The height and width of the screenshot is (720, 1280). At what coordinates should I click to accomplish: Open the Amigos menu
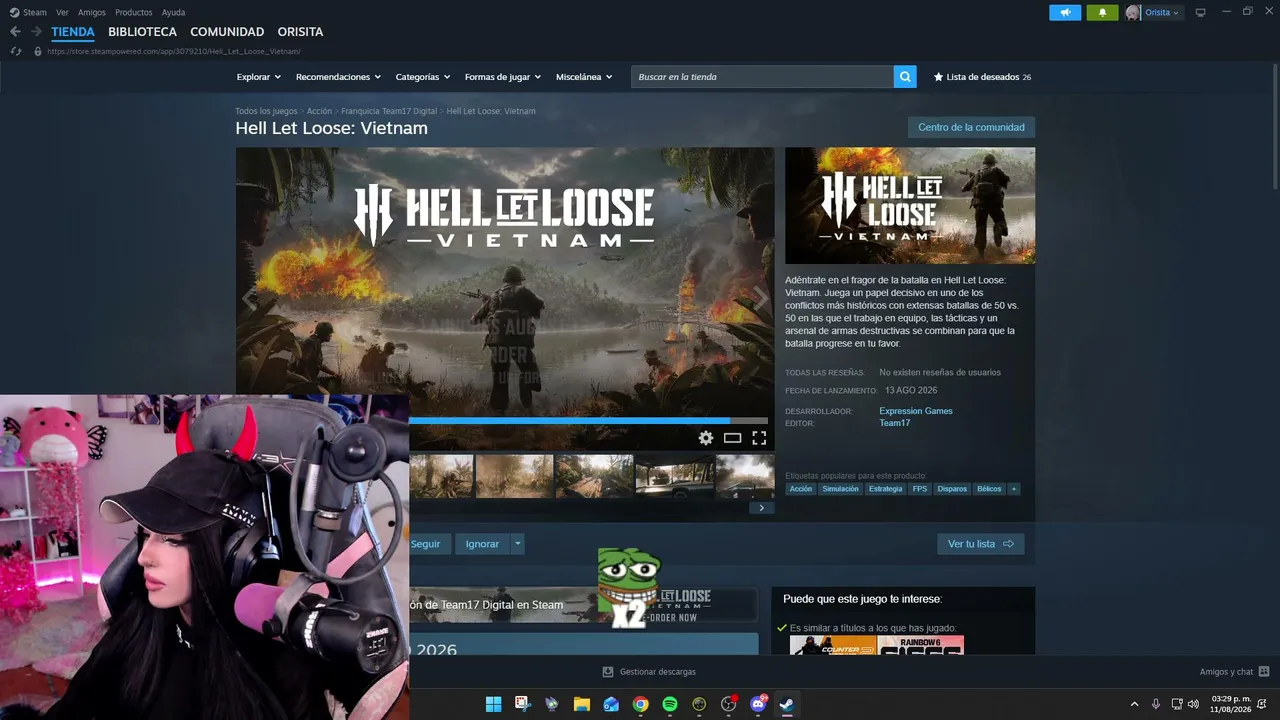click(92, 13)
